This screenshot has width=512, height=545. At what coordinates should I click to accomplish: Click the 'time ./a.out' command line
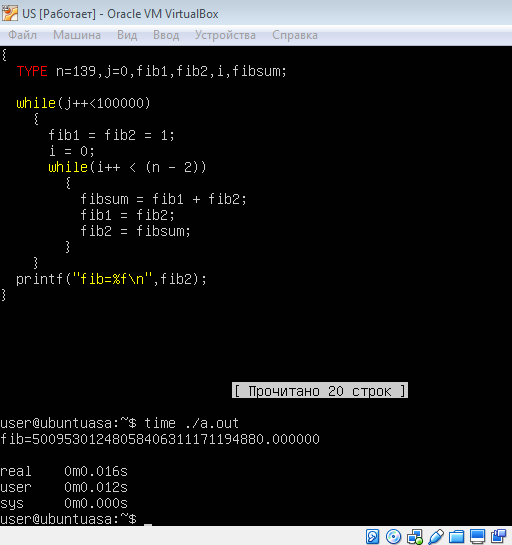120,423
